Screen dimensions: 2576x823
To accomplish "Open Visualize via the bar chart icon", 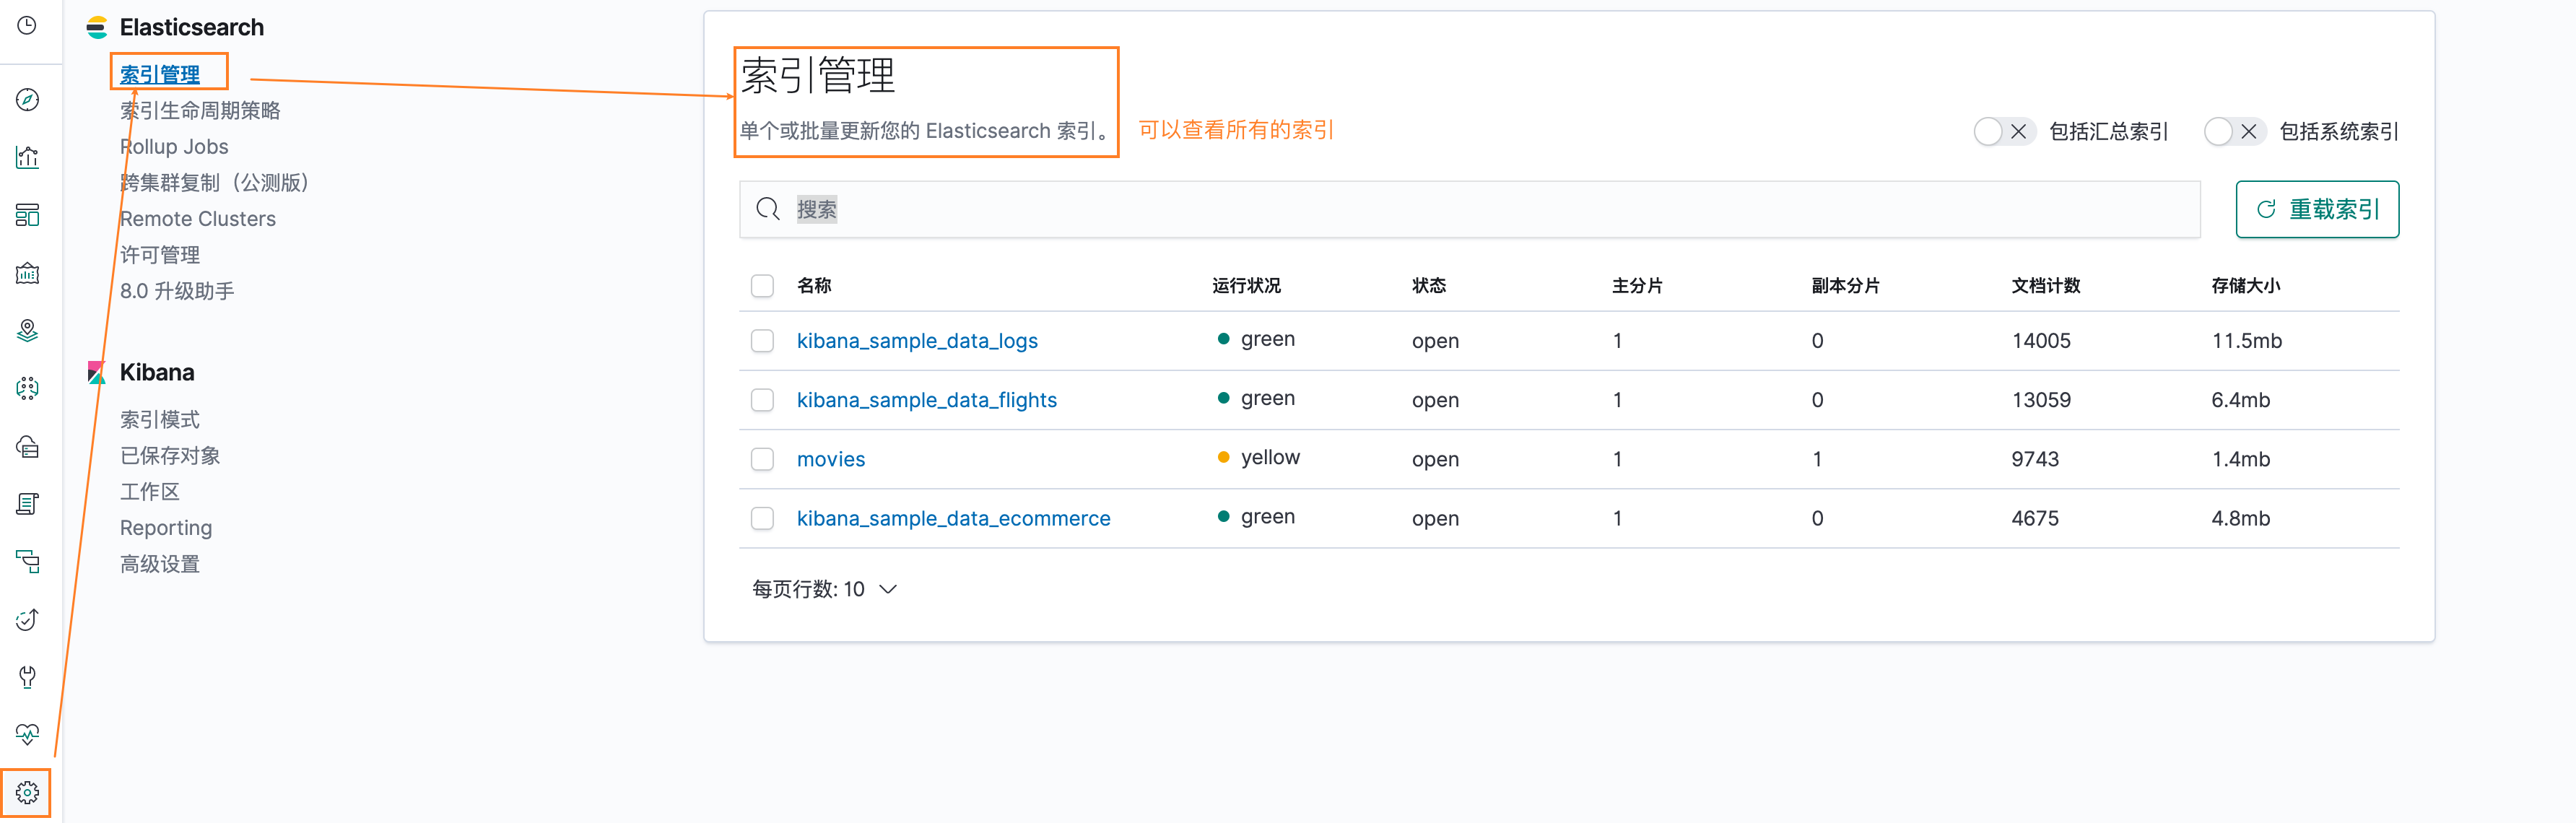I will click(x=27, y=157).
